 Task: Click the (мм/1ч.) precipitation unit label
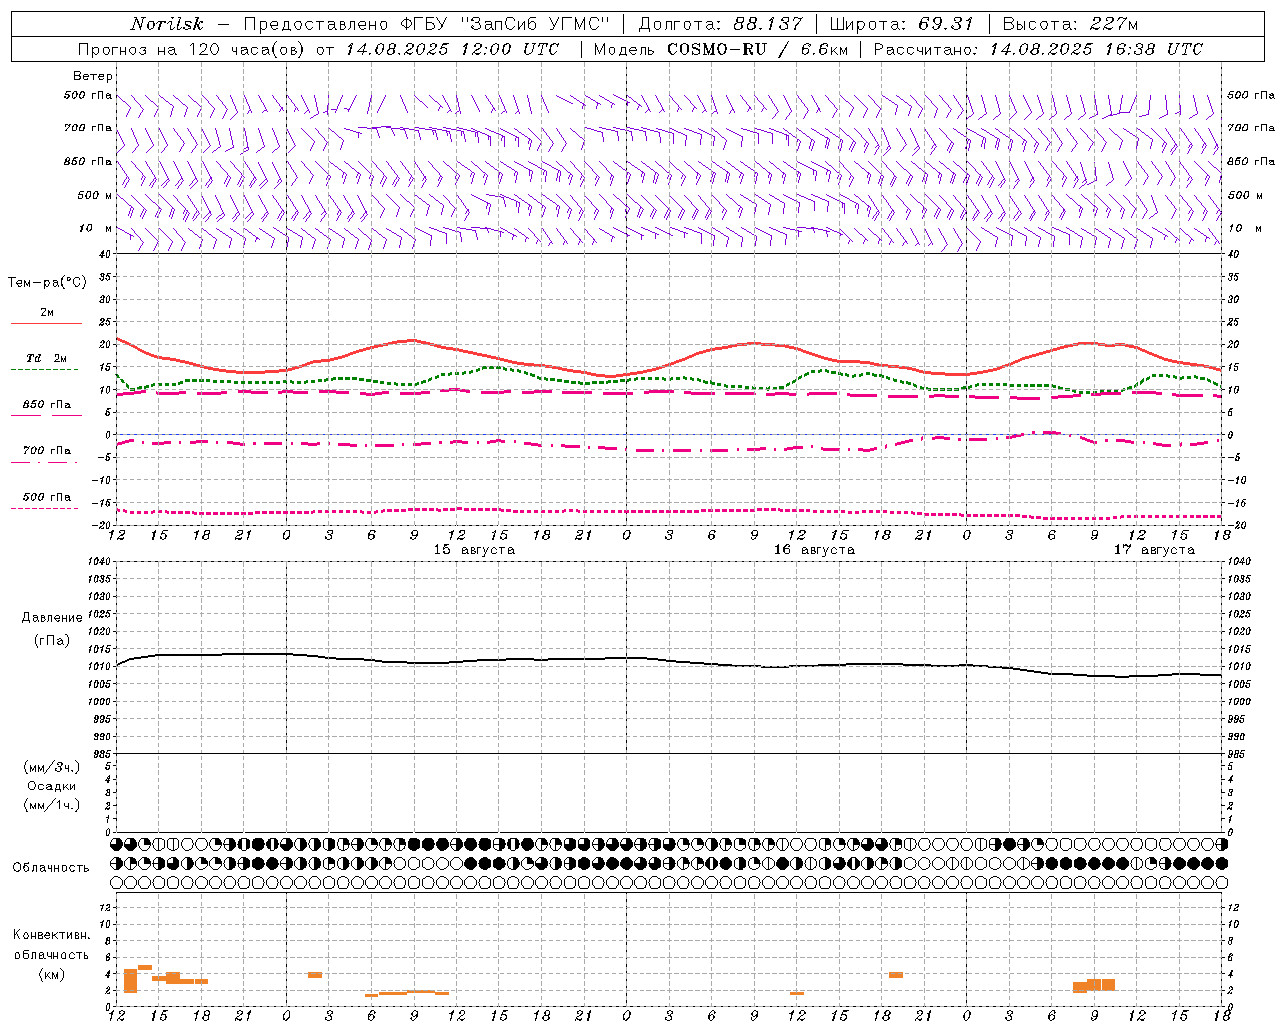pyautogui.click(x=52, y=805)
